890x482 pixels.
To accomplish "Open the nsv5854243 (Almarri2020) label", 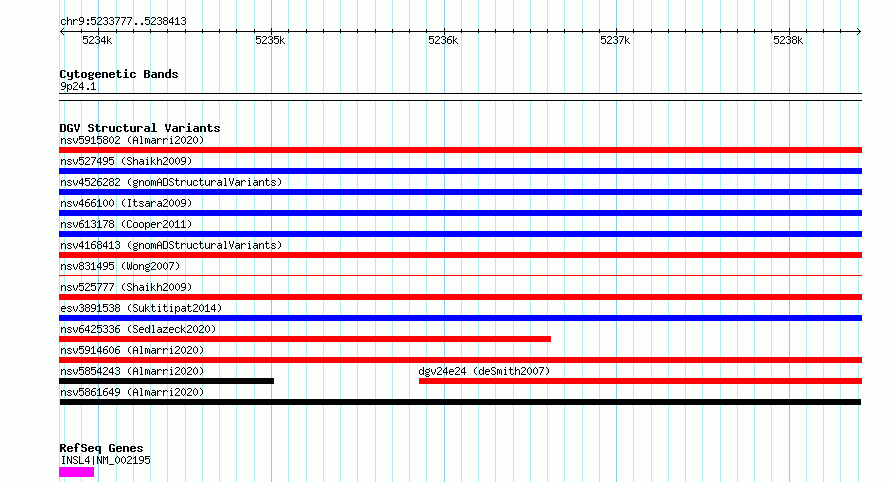I will click(x=132, y=371).
